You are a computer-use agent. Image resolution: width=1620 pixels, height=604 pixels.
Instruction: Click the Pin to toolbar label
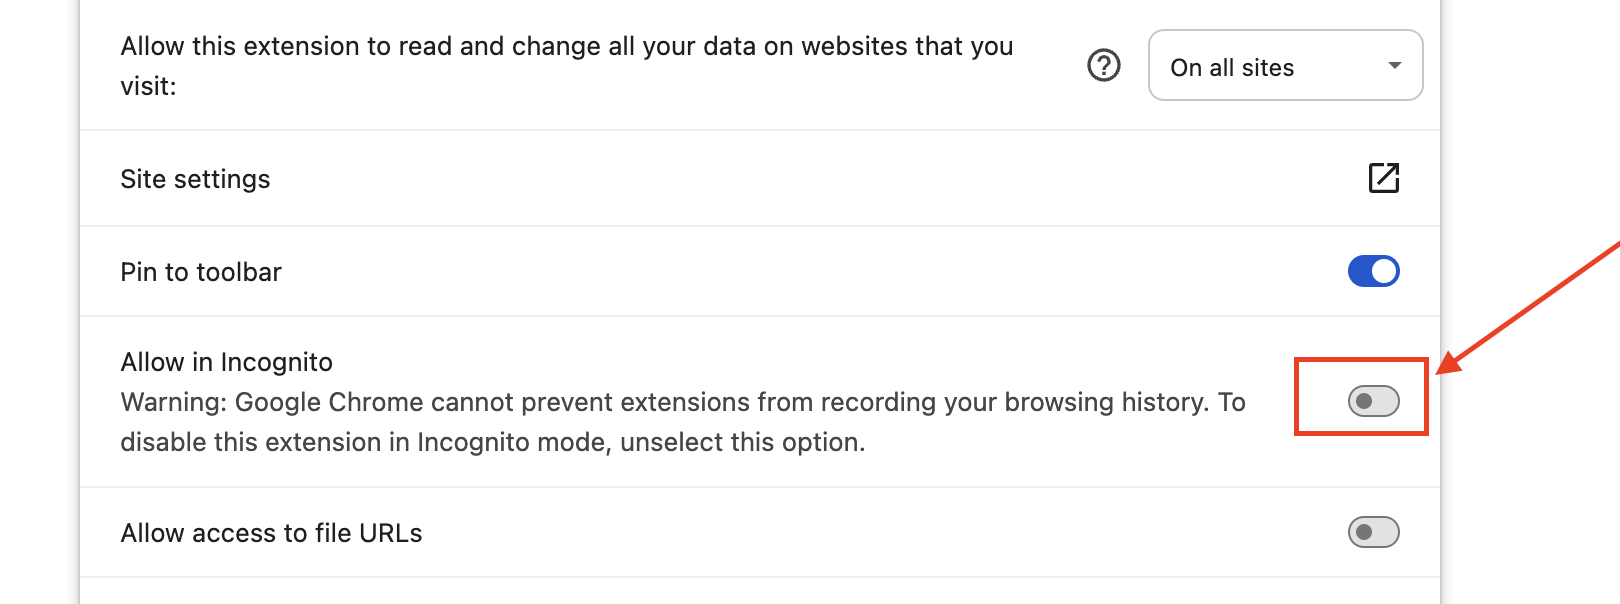[x=201, y=272]
